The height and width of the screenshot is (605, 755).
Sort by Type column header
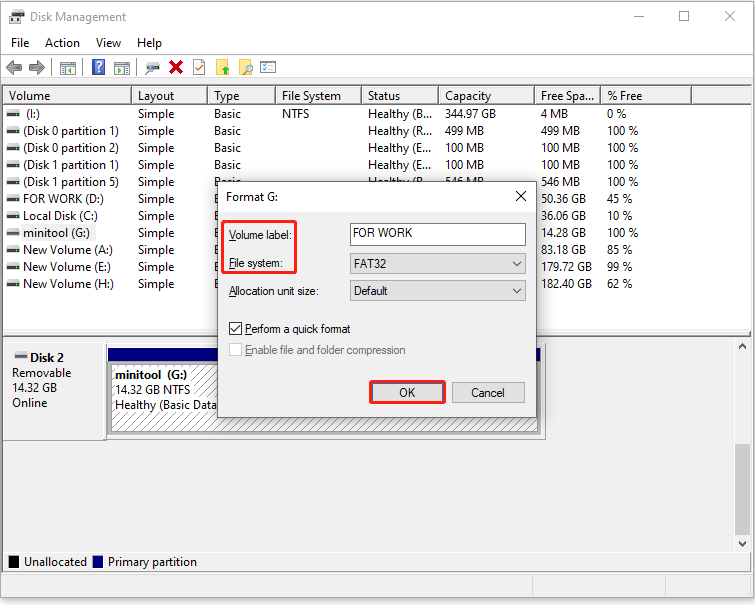click(x=242, y=95)
